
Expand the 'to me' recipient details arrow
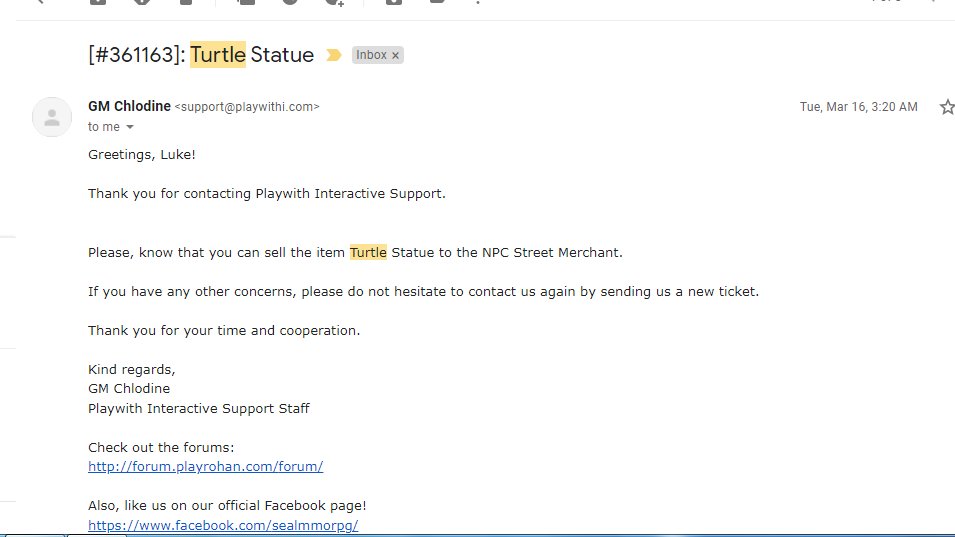pyautogui.click(x=130, y=127)
